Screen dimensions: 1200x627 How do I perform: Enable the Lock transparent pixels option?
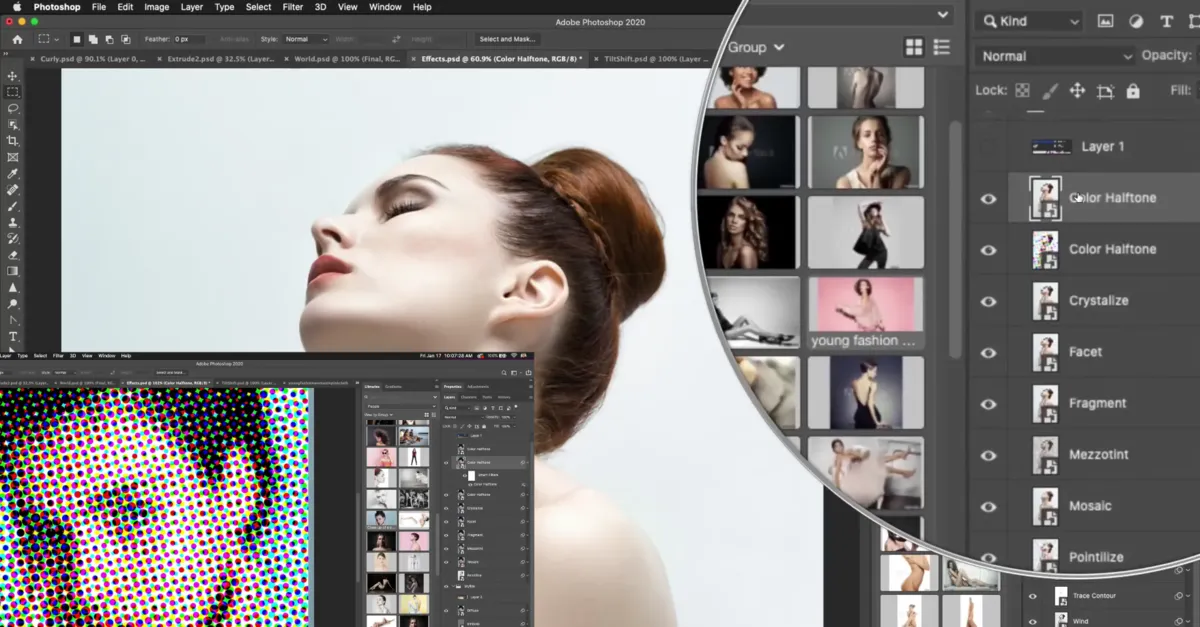[1023, 91]
